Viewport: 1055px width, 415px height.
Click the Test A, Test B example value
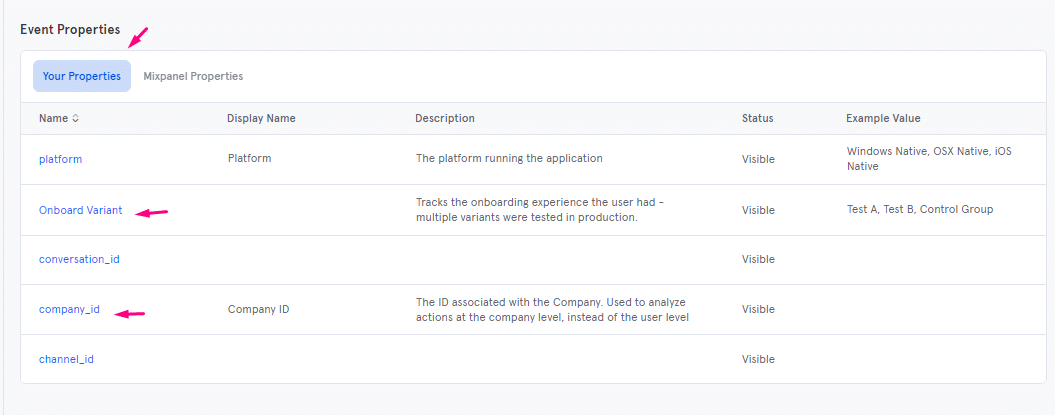point(920,209)
